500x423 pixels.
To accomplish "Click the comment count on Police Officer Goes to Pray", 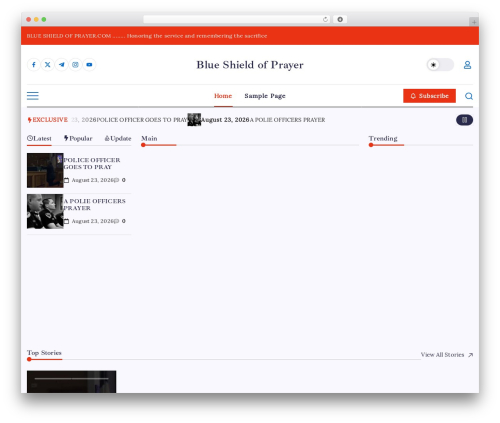I will tap(120, 180).
